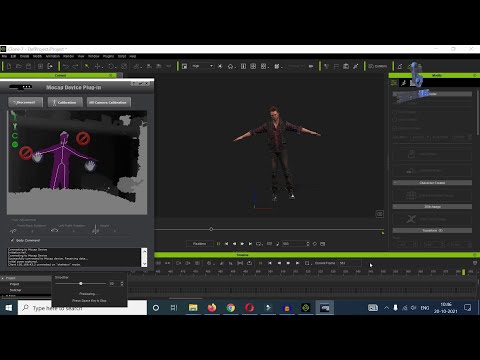Image resolution: width=480 pixels, height=360 pixels.
Task: Choose the Move object tool
Action: coord(98,66)
